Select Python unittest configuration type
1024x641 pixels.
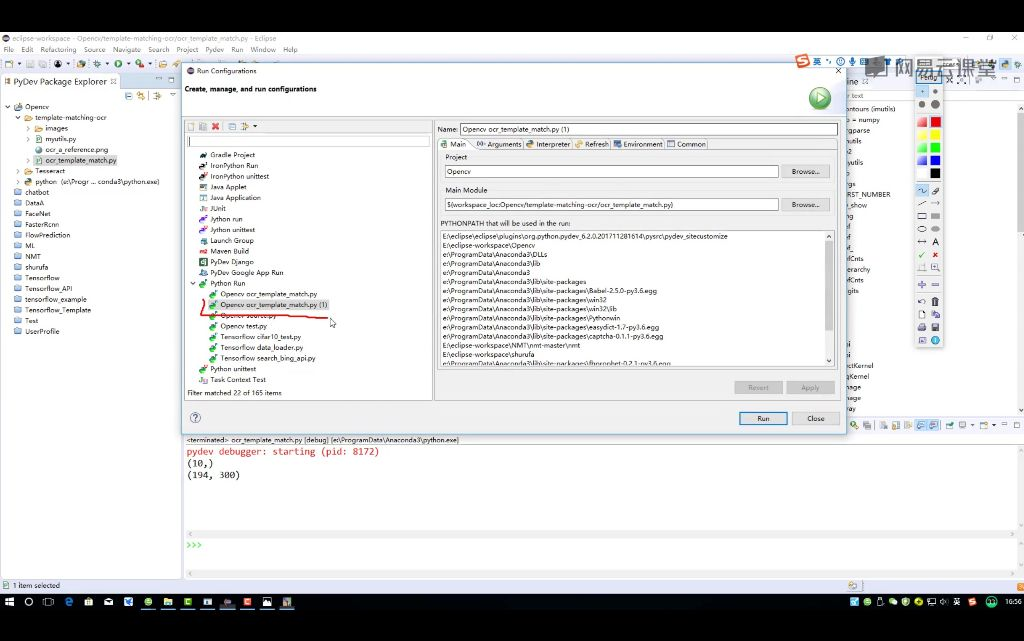click(x=233, y=369)
